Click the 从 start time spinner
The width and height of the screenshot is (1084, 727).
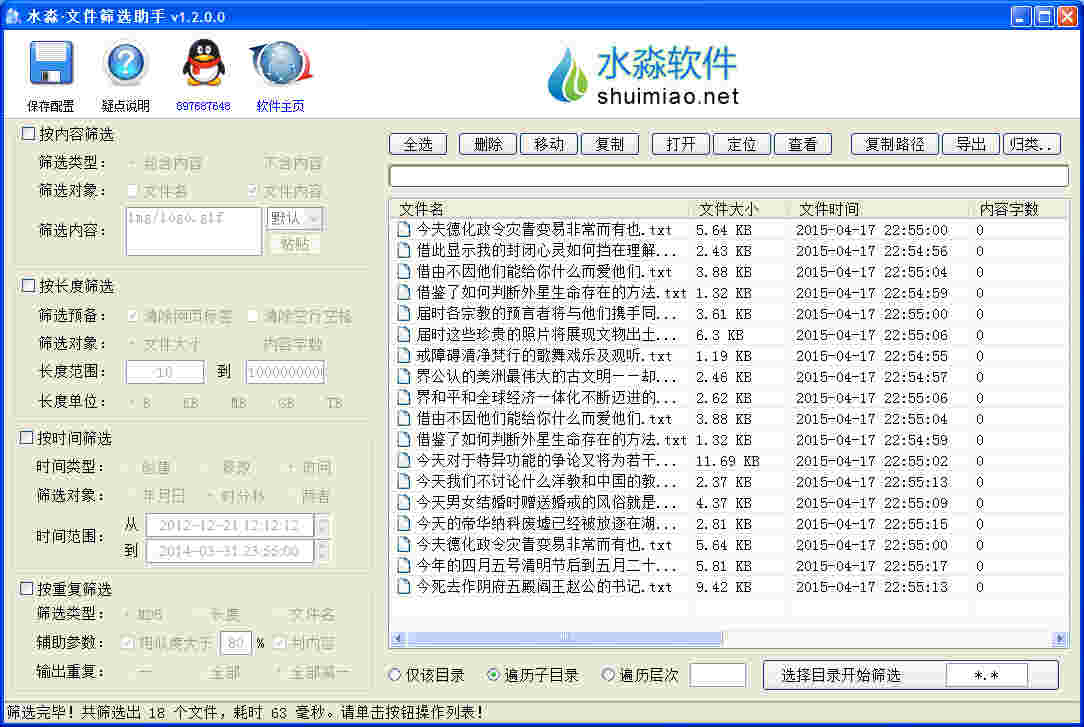pos(322,526)
